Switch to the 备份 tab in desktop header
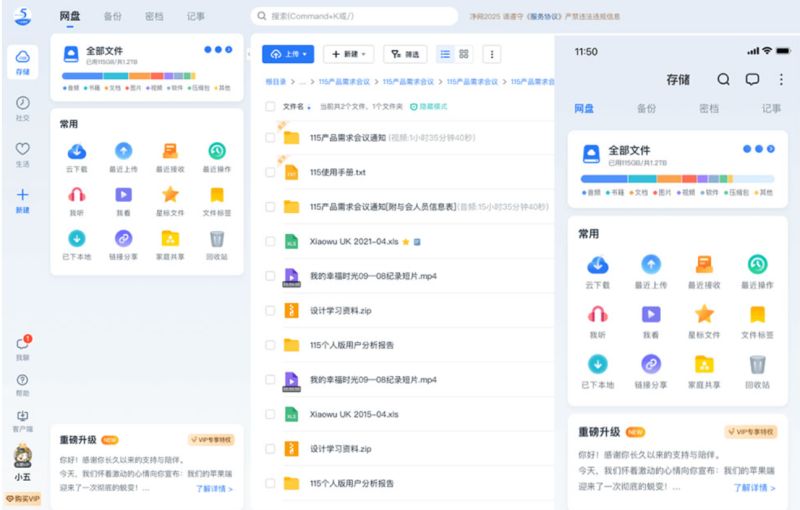Viewport: 800px width, 510px height. pos(113,16)
